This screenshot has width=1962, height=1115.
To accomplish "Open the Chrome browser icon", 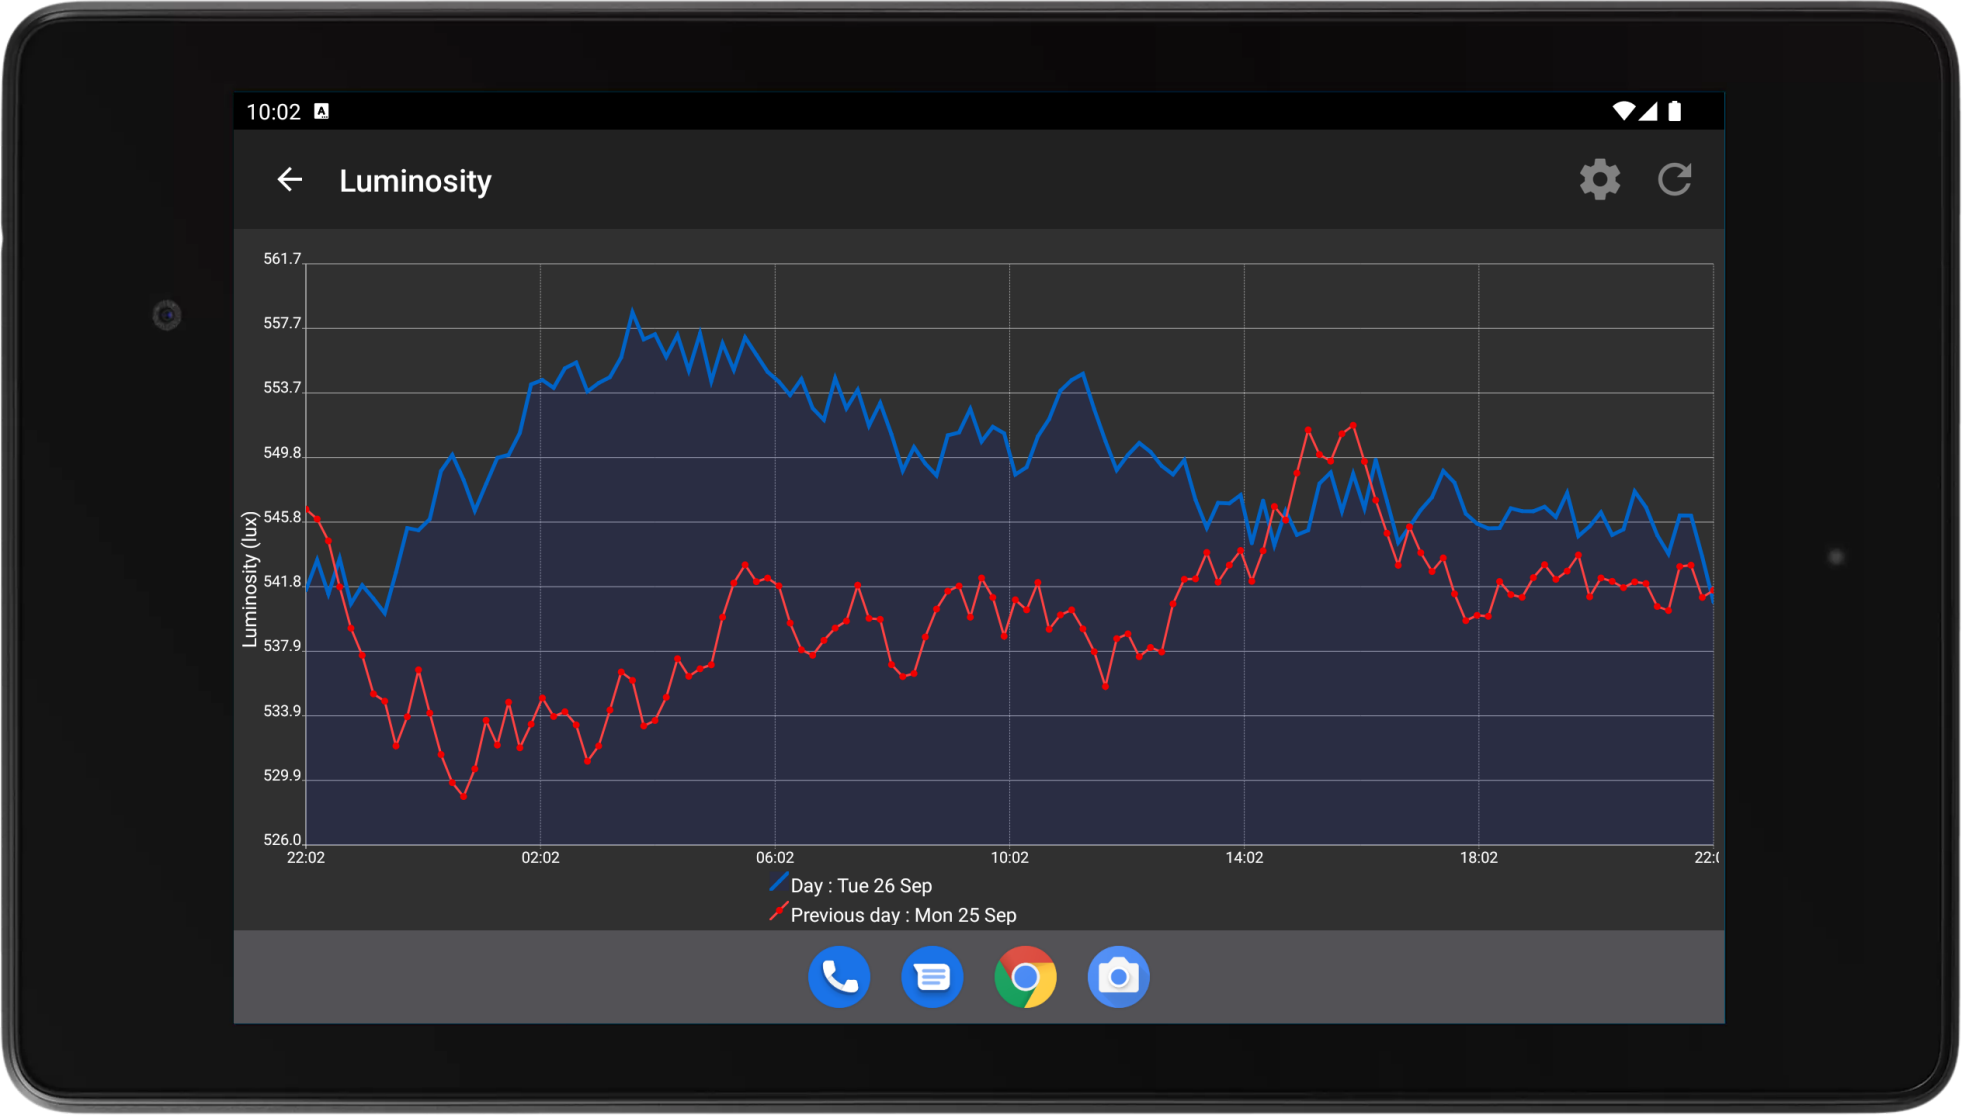I will click(x=1025, y=976).
